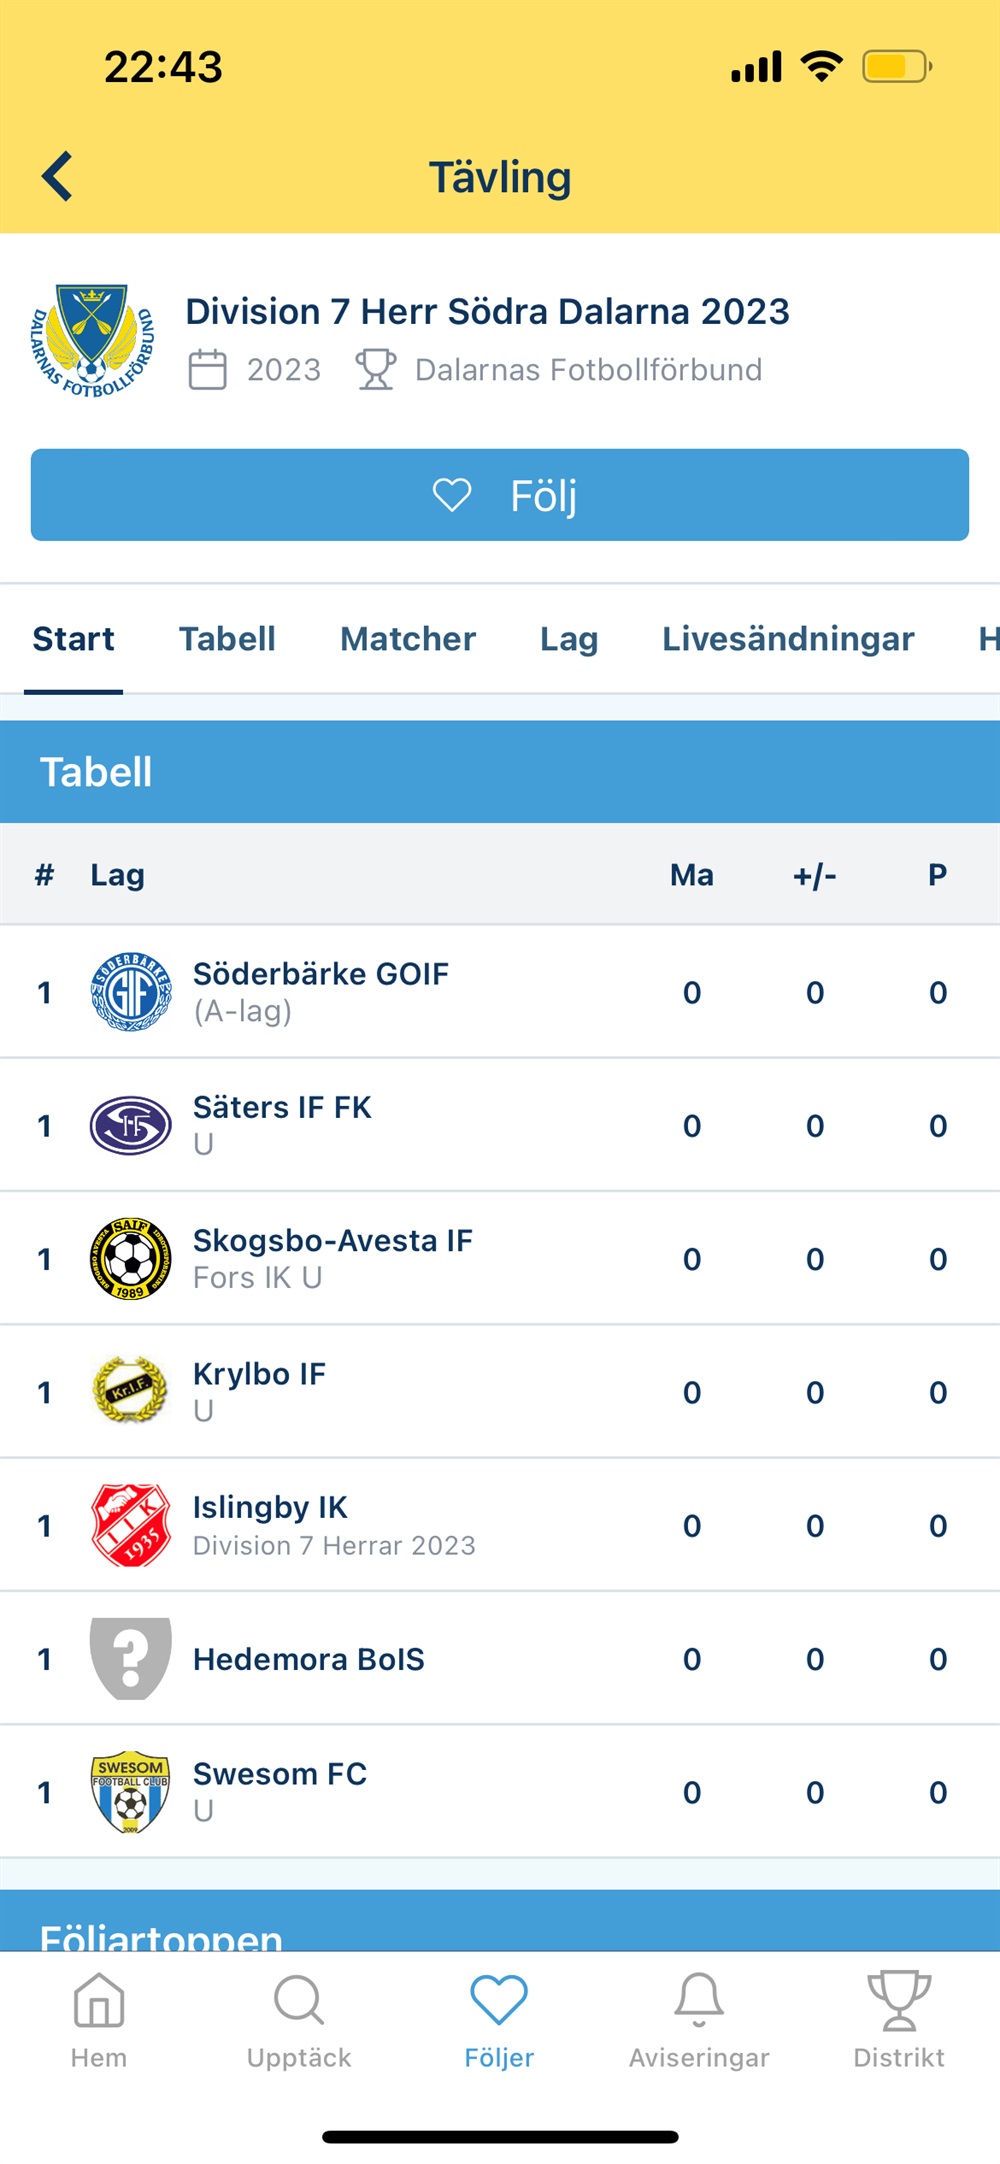Open the Följer heart tab at the bottom

pyautogui.click(x=499, y=2020)
